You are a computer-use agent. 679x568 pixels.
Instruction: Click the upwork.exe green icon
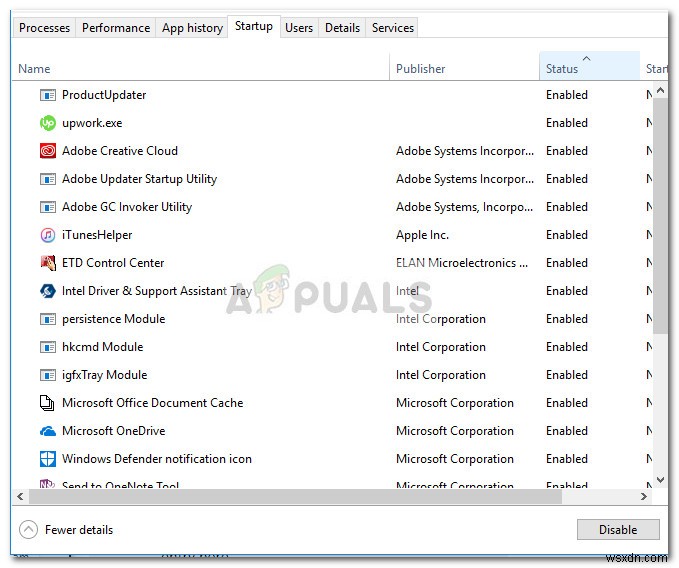pos(48,123)
